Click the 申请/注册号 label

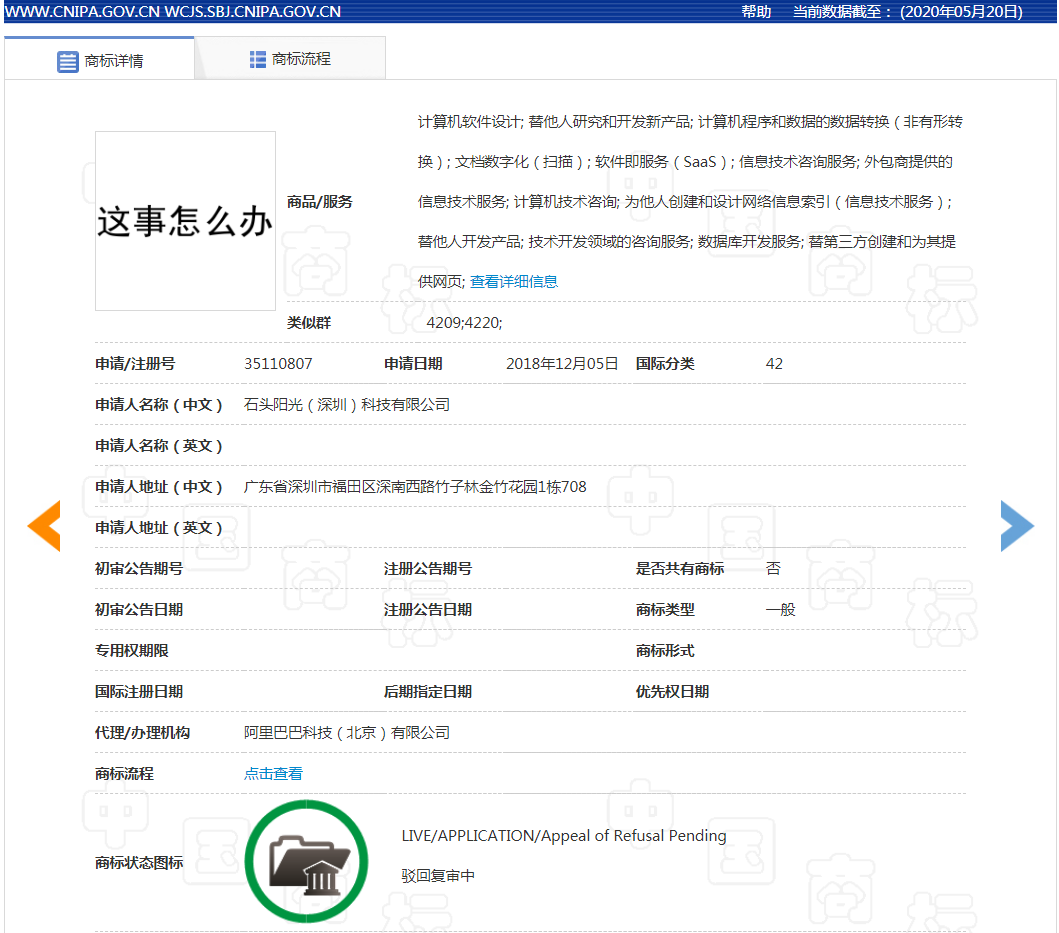click(x=135, y=363)
